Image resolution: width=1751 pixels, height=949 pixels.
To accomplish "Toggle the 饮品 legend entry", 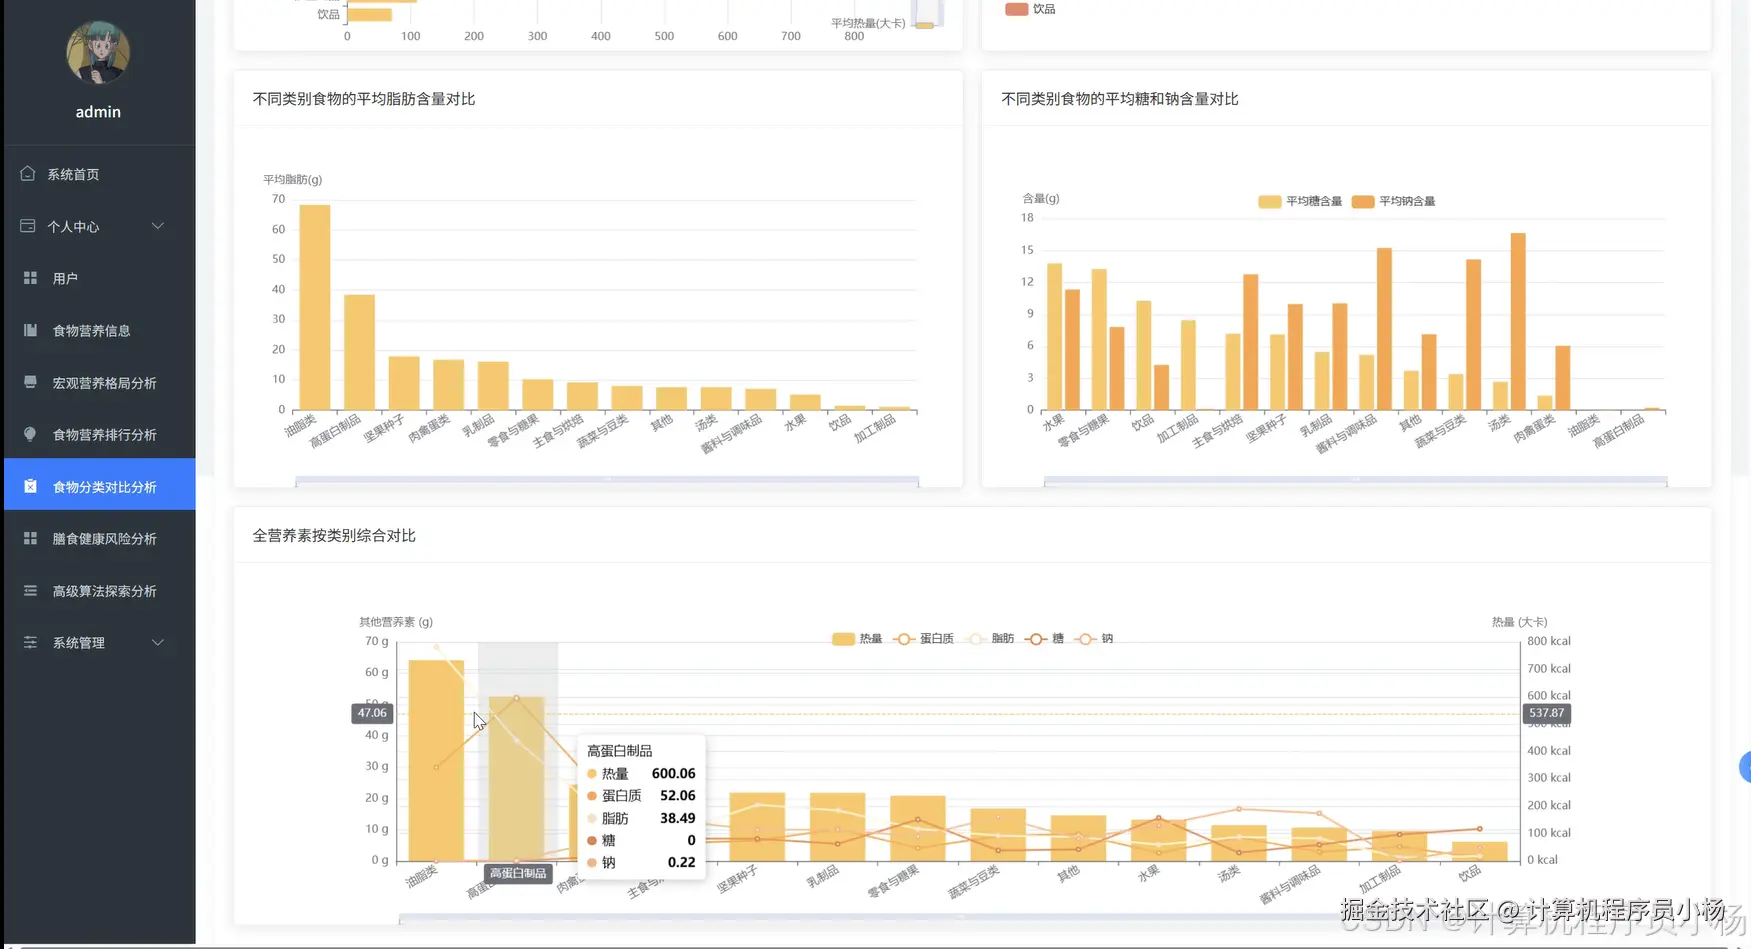I will coord(1030,9).
